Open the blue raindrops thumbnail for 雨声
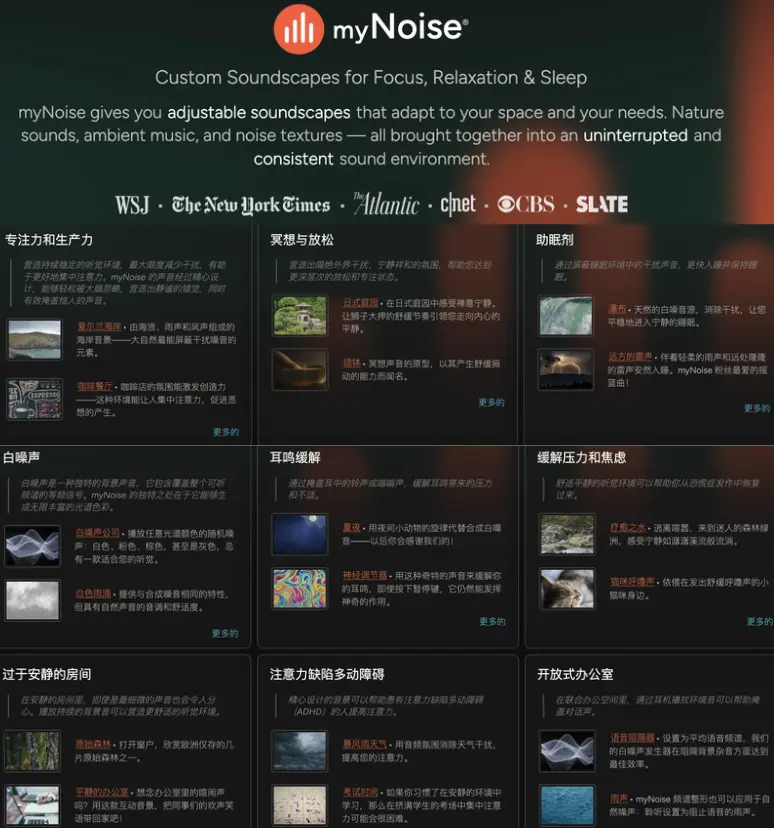The width and height of the screenshot is (774, 828). 567,806
